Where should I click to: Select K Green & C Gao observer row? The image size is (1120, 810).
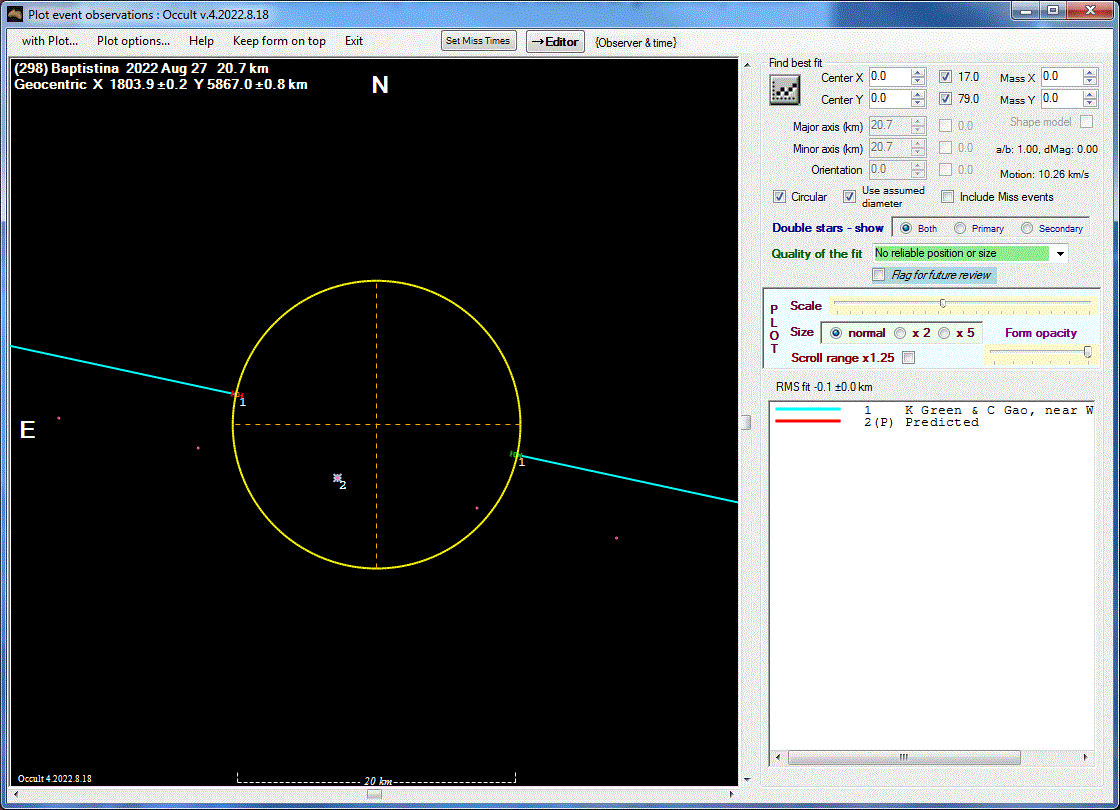(x=933, y=410)
